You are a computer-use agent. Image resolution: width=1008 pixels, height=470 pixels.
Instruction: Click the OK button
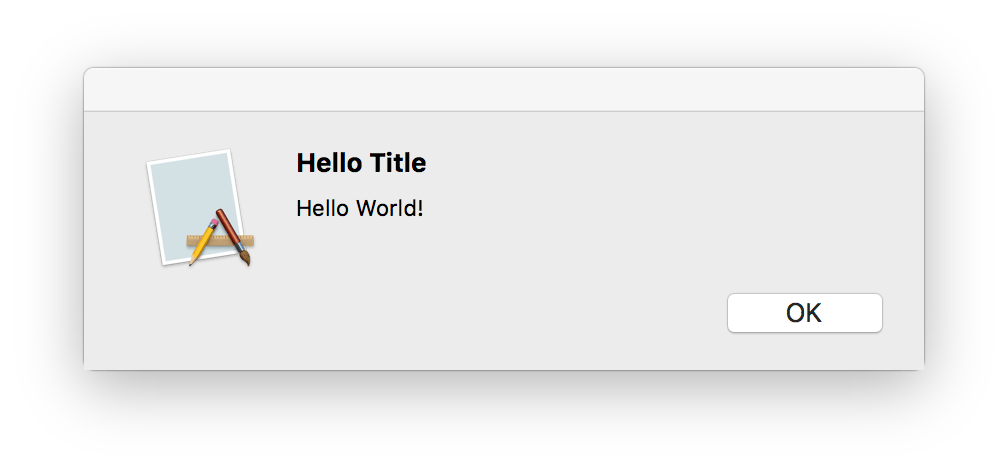pyautogui.click(x=804, y=313)
